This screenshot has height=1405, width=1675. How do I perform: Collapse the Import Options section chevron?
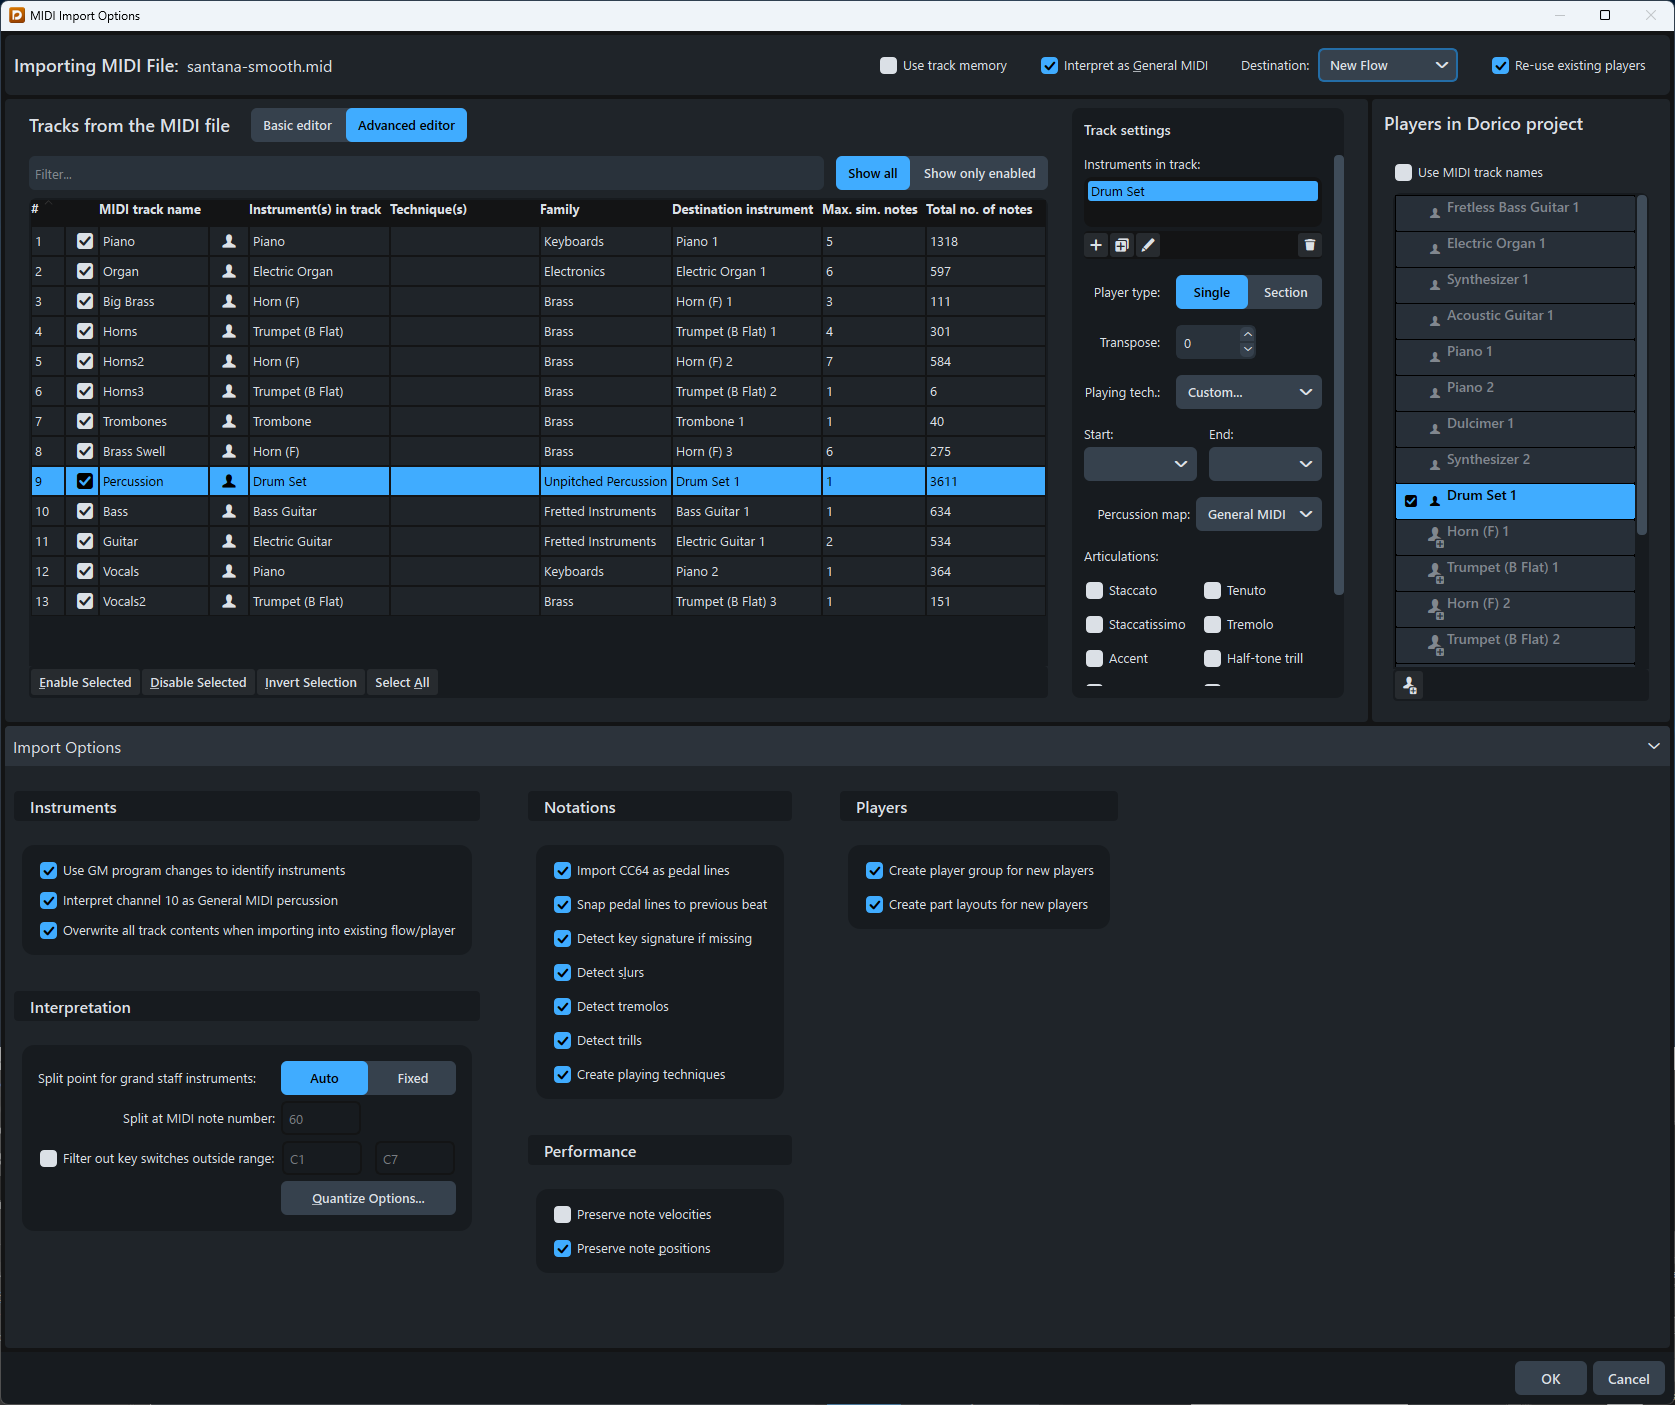pyautogui.click(x=1653, y=747)
